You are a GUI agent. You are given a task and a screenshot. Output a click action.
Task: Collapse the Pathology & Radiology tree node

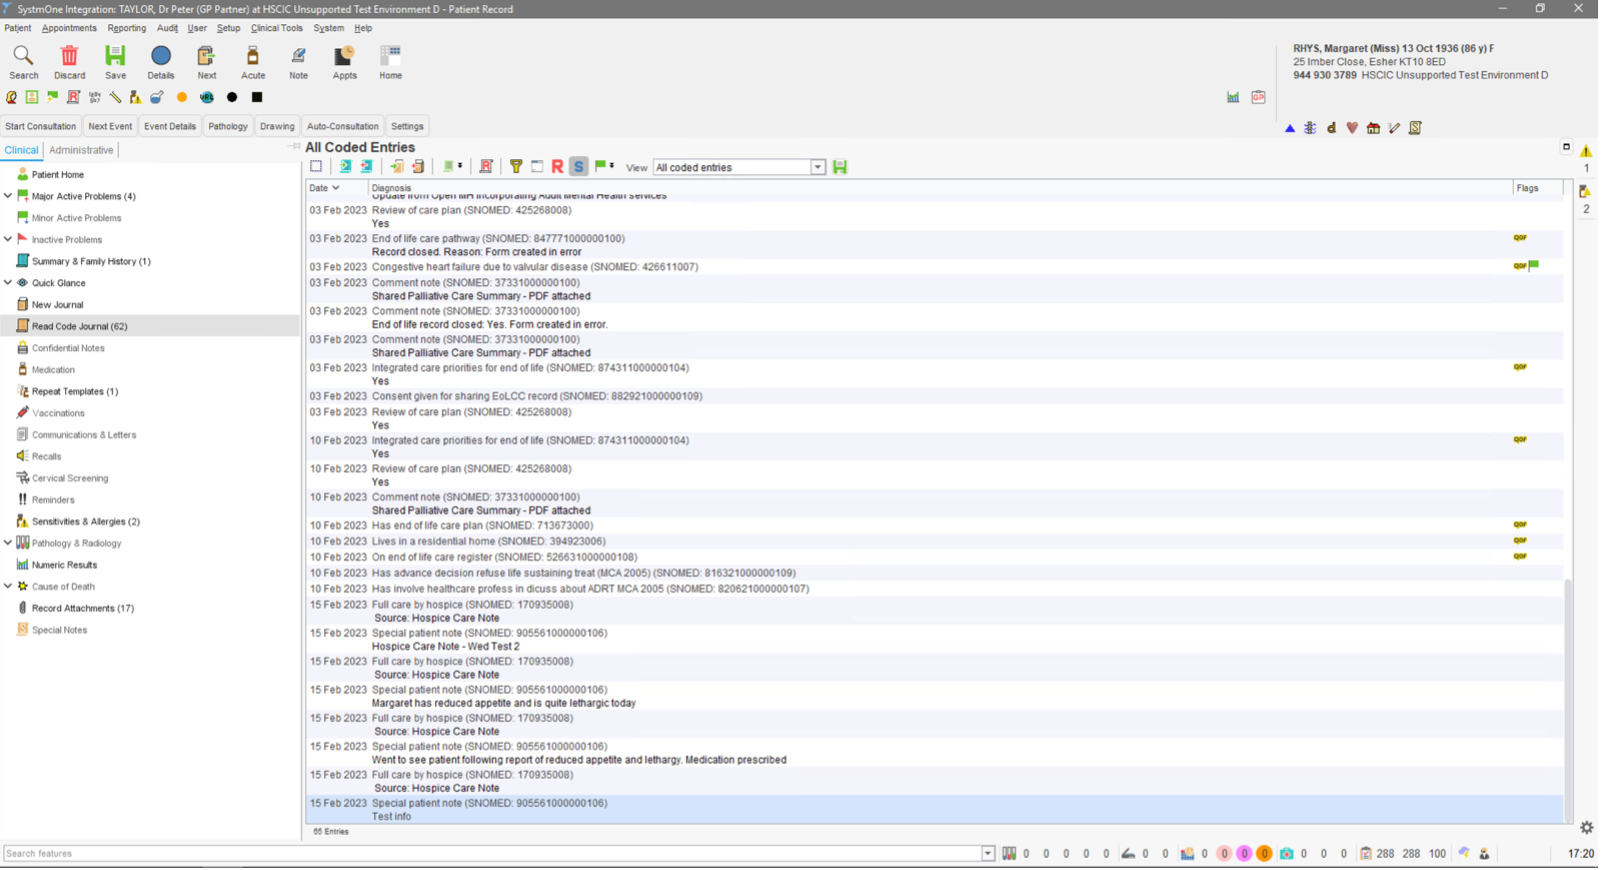tap(8, 543)
